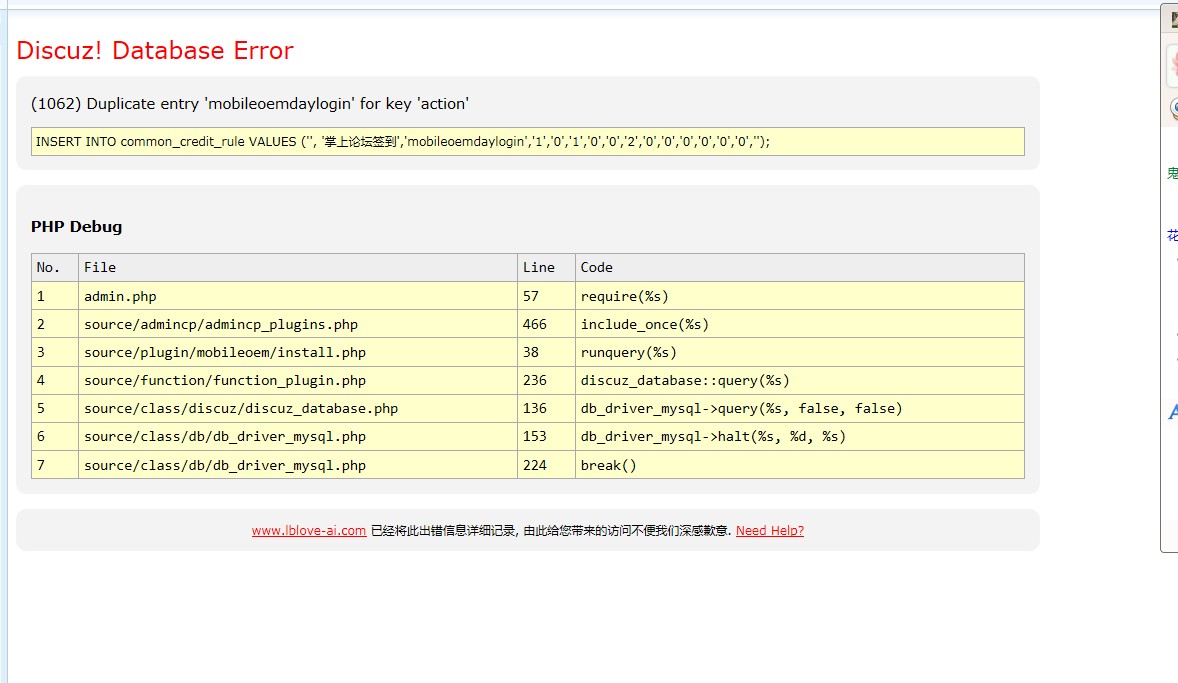Click the PHP Debug heading
The width and height of the screenshot is (1178, 683).
pos(76,226)
